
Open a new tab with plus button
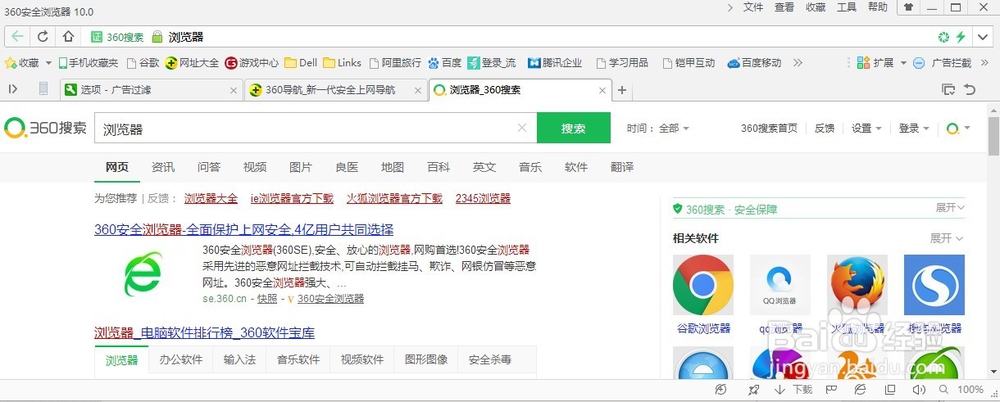coord(622,90)
